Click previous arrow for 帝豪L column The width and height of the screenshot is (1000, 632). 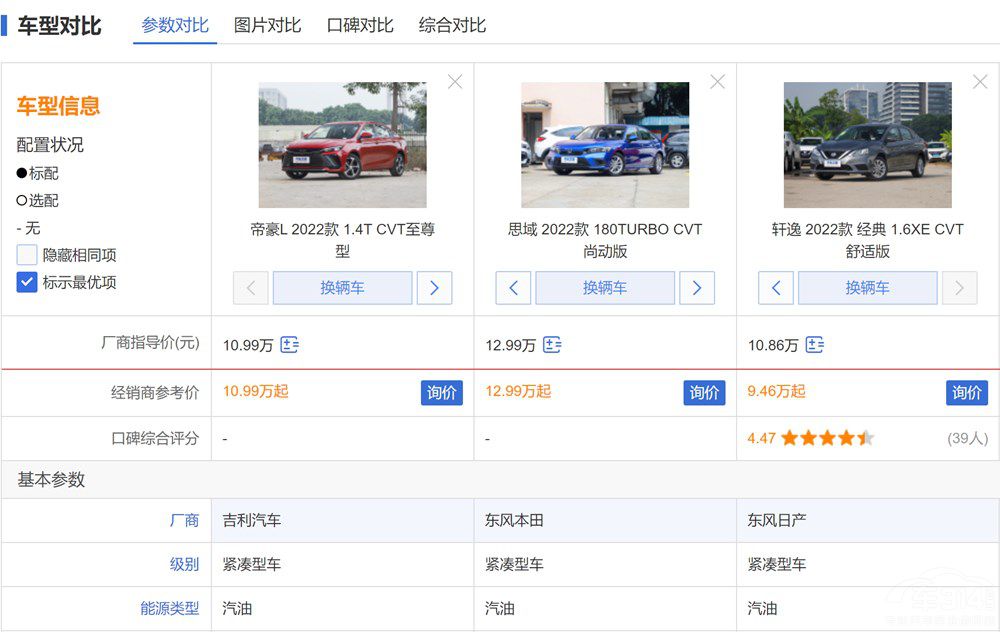[251, 288]
